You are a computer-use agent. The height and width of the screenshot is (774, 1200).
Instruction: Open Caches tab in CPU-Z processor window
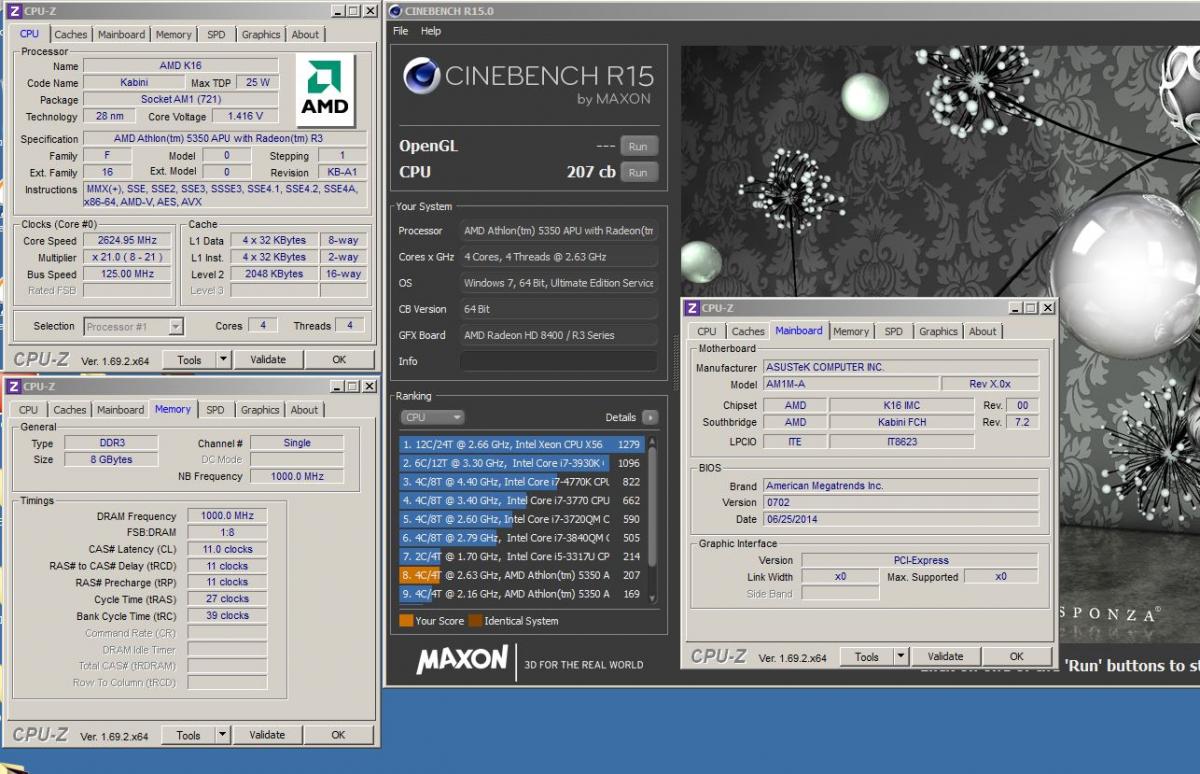[x=71, y=34]
